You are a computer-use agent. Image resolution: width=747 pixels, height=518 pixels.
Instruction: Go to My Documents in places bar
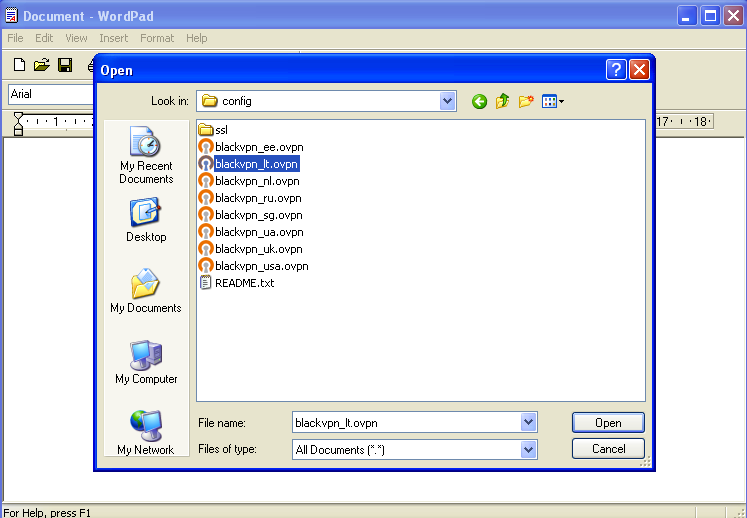(146, 291)
